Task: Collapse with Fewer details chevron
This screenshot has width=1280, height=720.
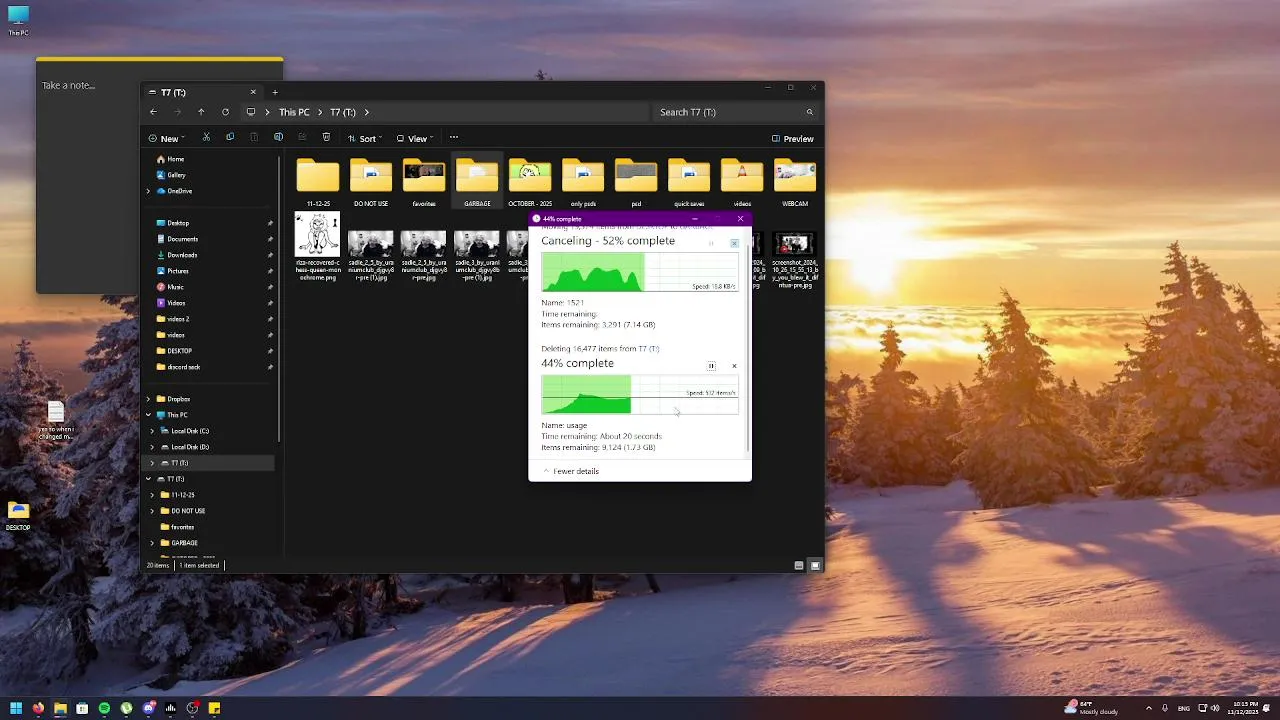Action: [x=547, y=471]
